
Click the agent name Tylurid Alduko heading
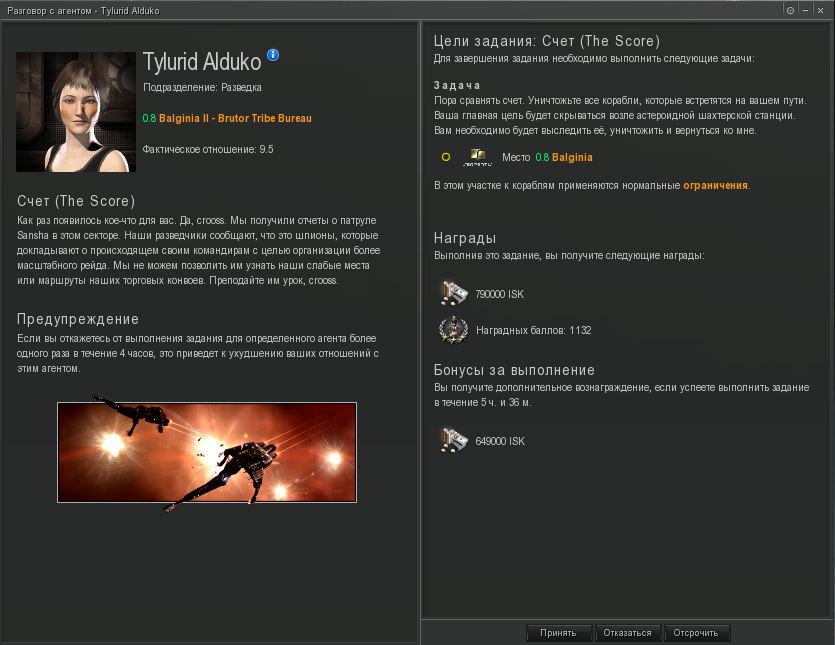click(202, 62)
